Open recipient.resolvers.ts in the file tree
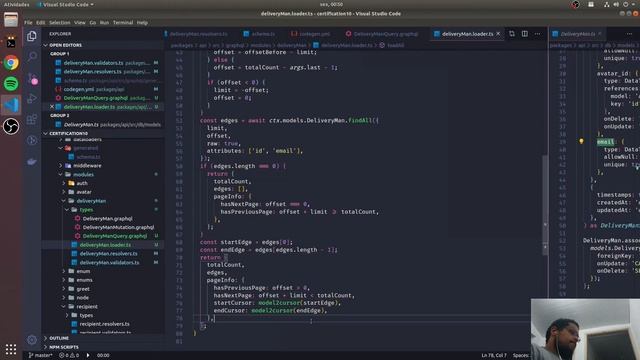The image size is (640, 360). (104, 324)
